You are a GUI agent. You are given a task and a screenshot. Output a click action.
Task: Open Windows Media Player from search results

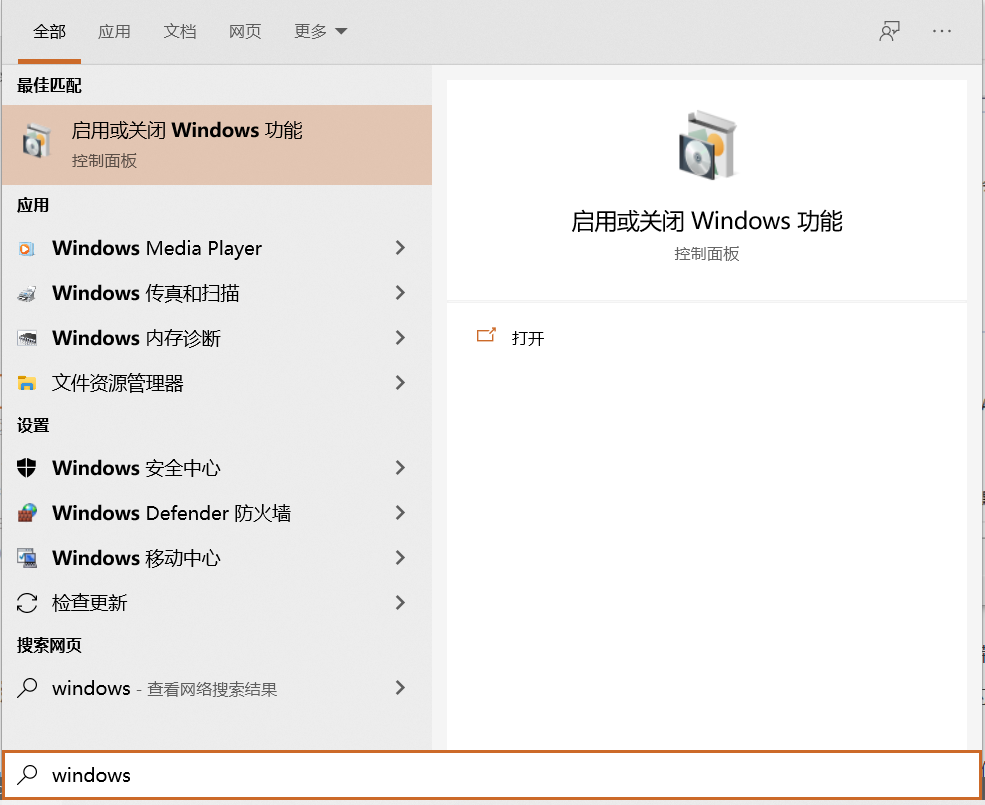[156, 247]
